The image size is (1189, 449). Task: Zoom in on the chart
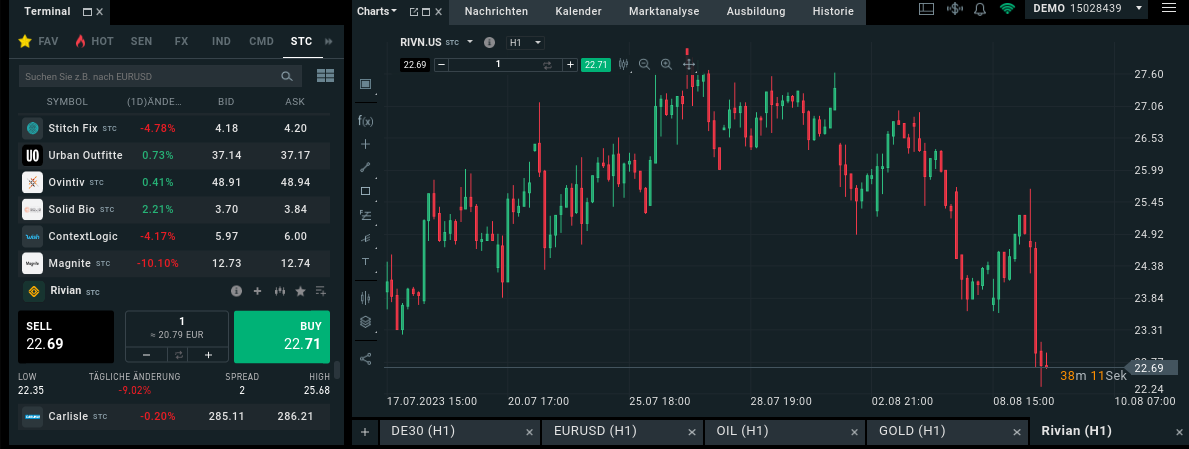click(x=667, y=64)
